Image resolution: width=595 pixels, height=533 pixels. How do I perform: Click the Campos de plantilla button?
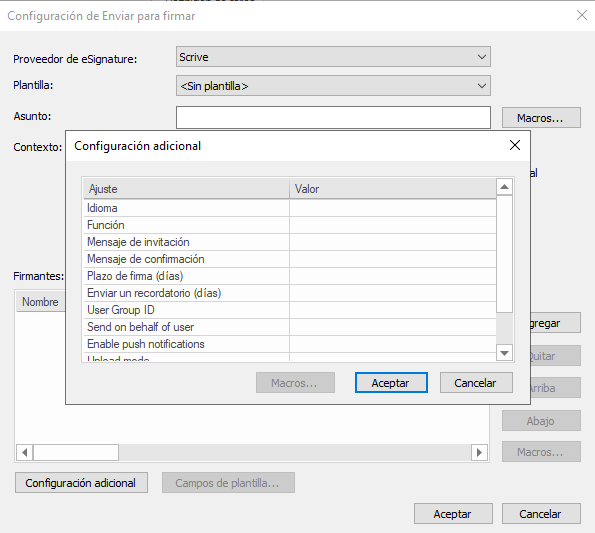point(228,483)
